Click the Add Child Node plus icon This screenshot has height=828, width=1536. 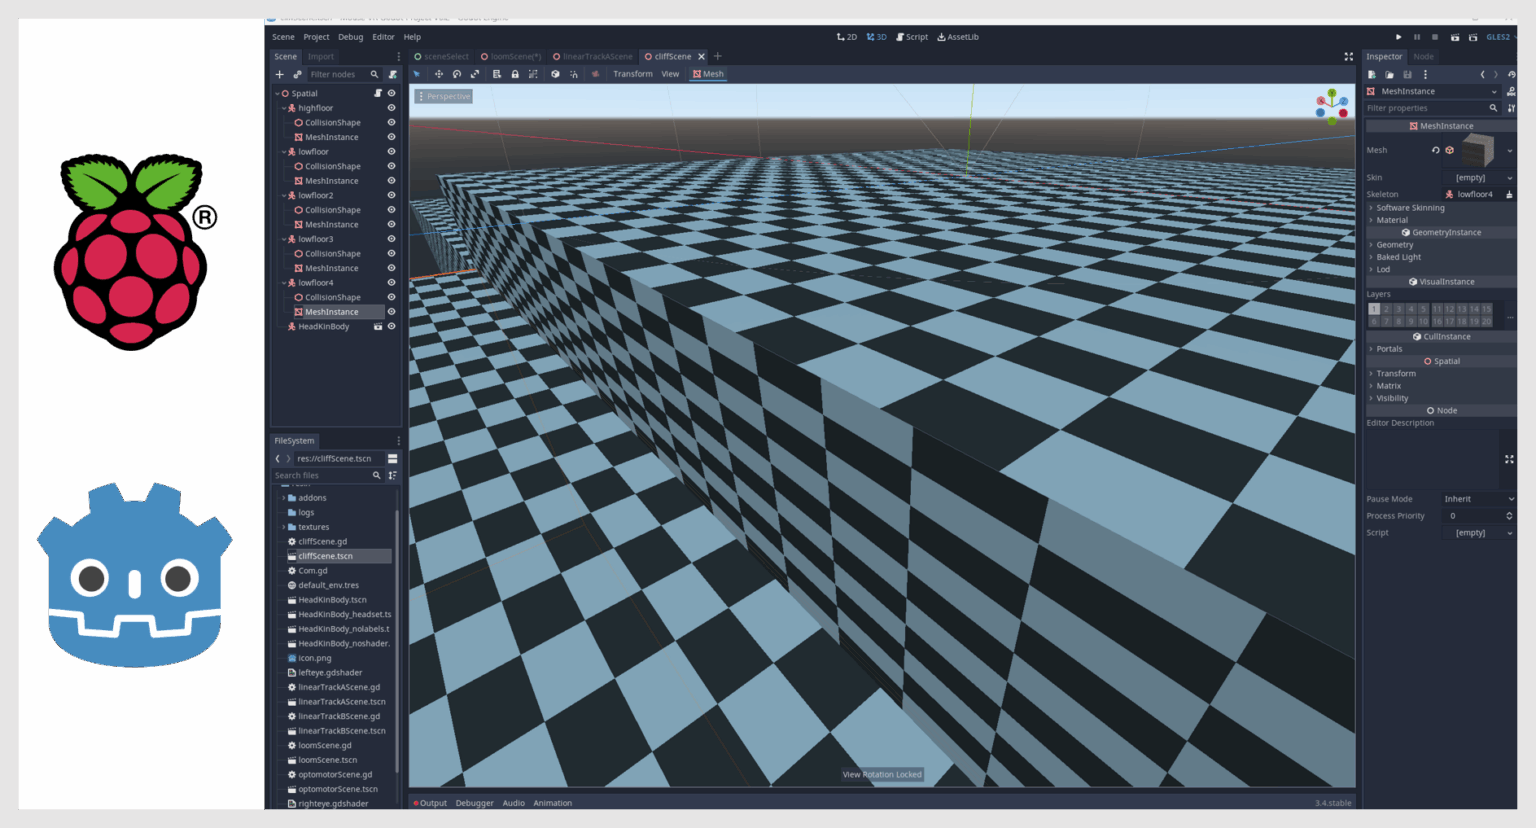(279, 73)
